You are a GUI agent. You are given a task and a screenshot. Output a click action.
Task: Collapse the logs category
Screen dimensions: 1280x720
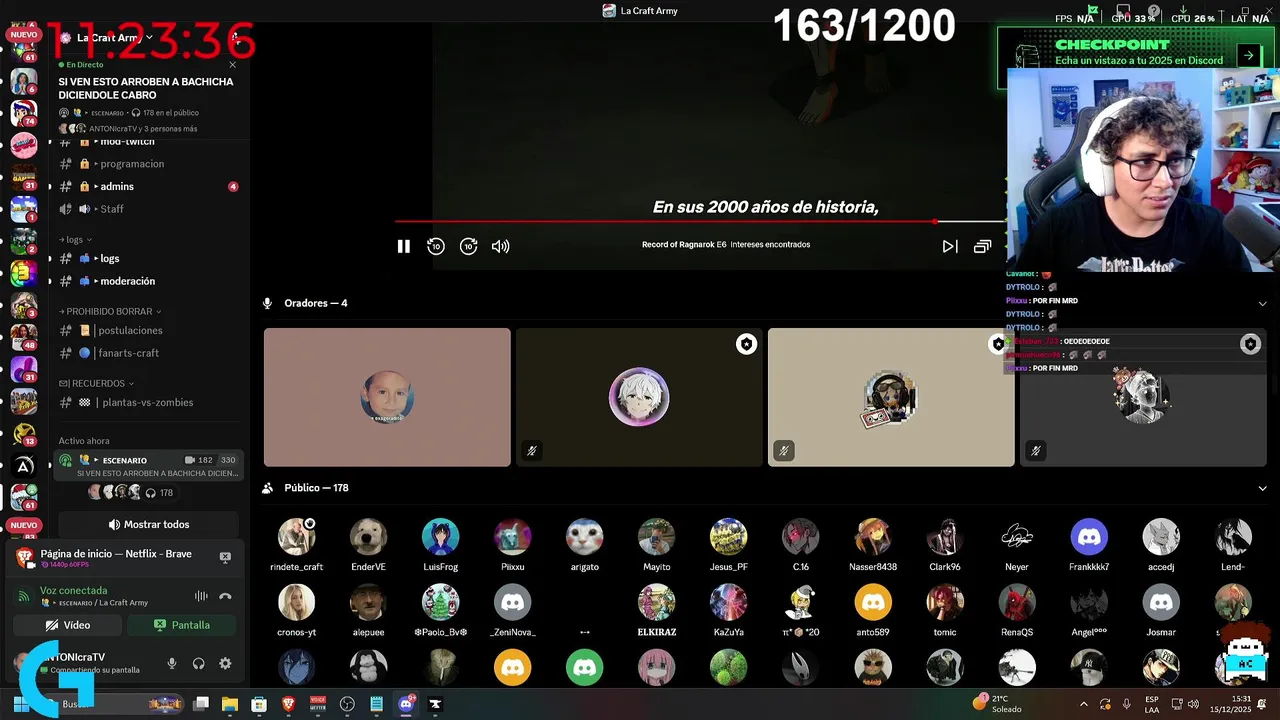pyautogui.click(x=76, y=240)
